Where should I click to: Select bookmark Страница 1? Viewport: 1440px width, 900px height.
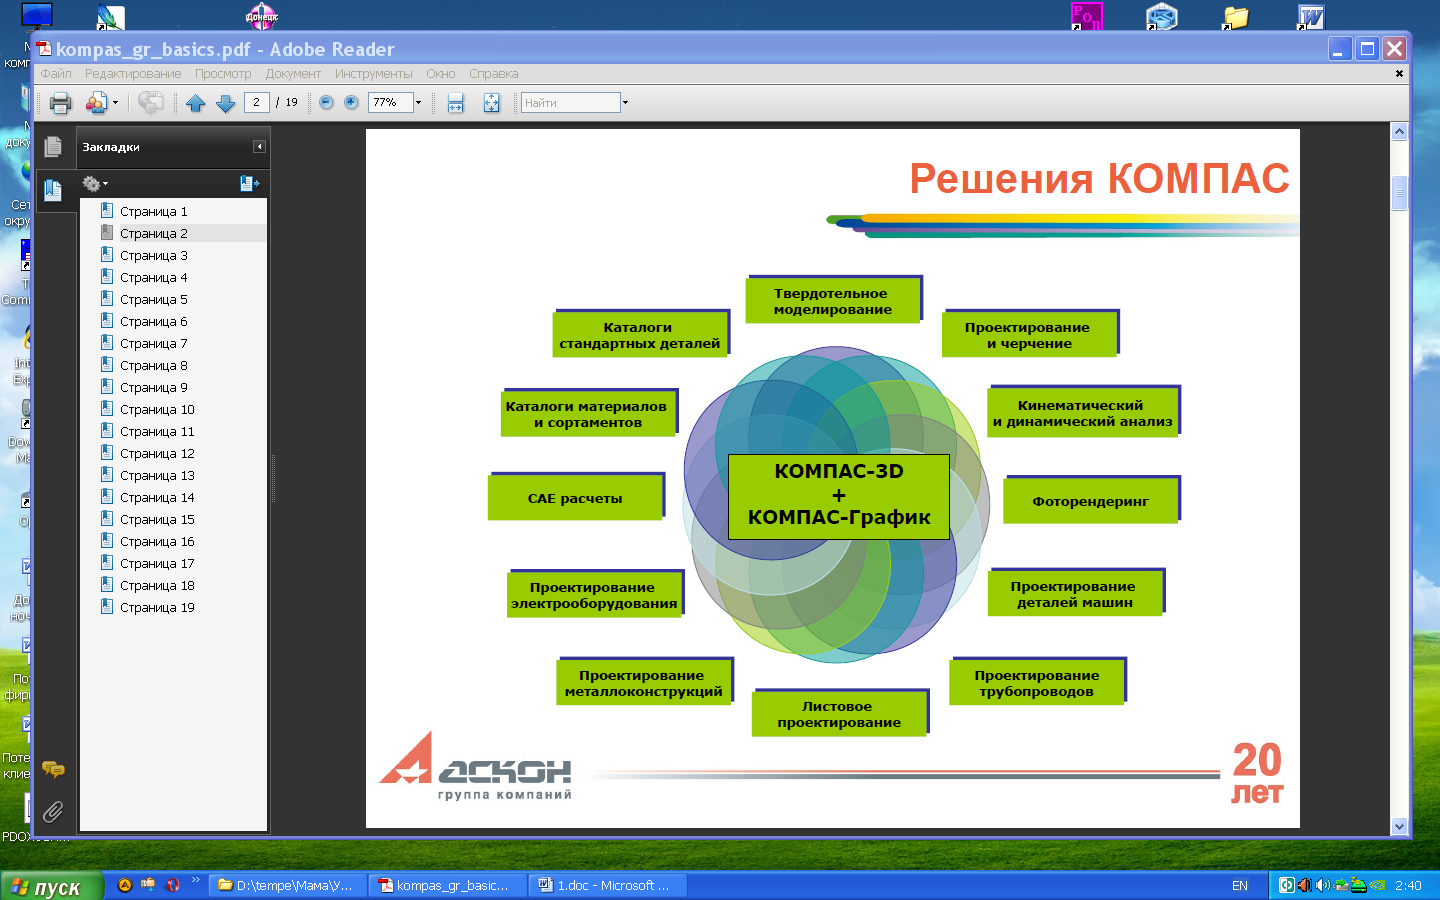click(x=153, y=211)
